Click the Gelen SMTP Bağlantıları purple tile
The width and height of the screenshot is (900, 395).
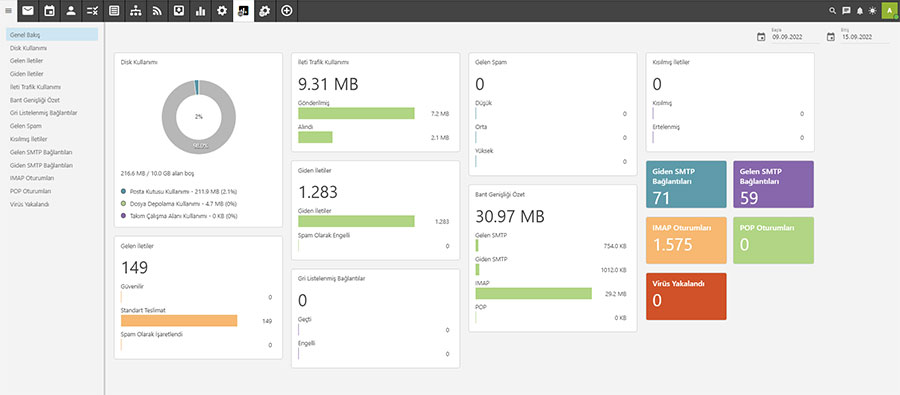[773, 184]
